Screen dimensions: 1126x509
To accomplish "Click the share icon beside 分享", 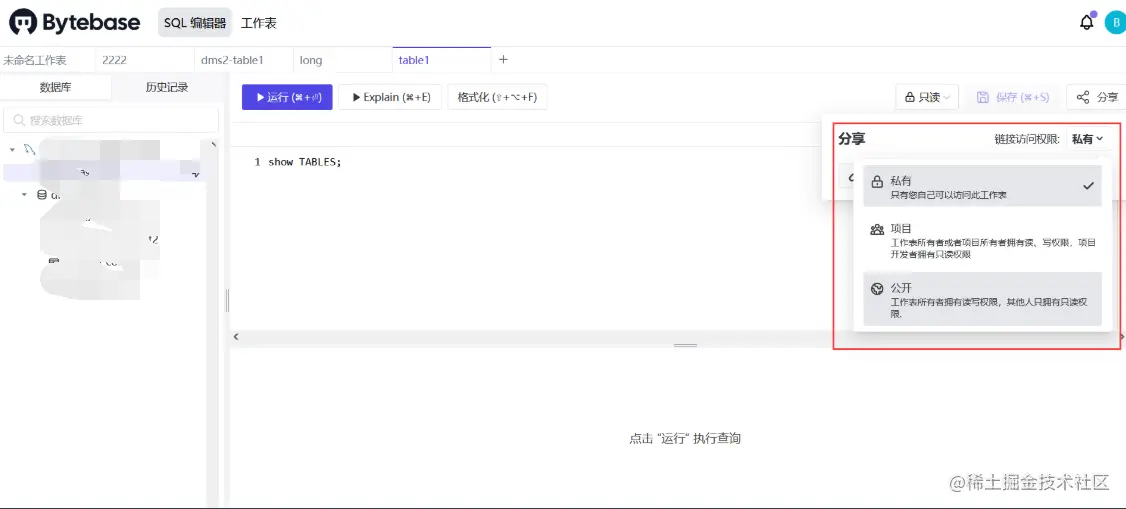I will pyautogui.click(x=1083, y=97).
